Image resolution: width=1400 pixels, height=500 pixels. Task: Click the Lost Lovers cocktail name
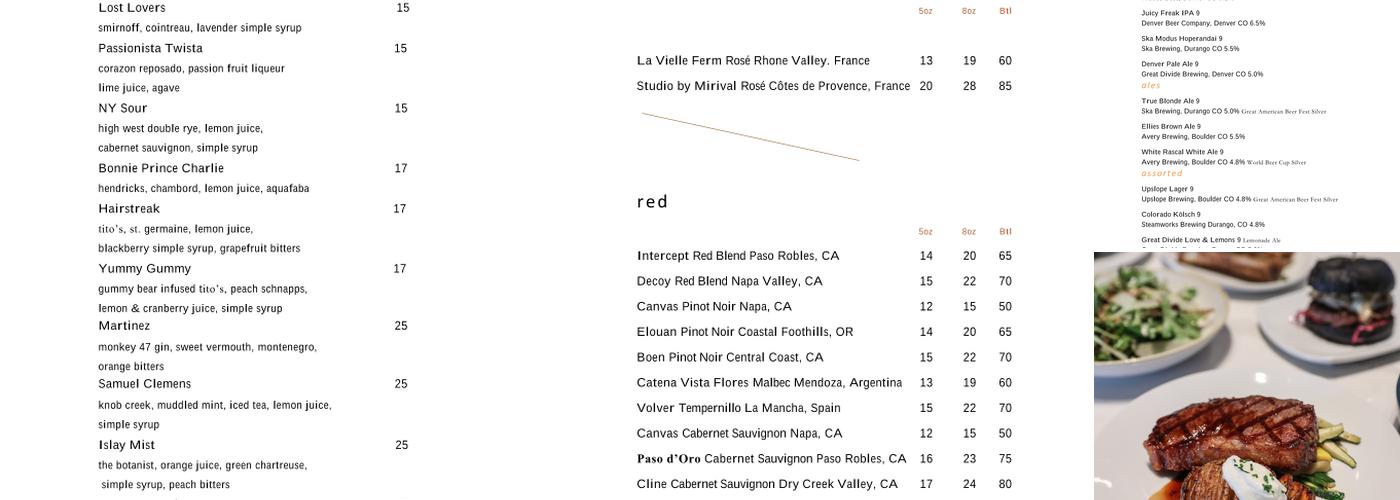pyautogui.click(x=132, y=8)
